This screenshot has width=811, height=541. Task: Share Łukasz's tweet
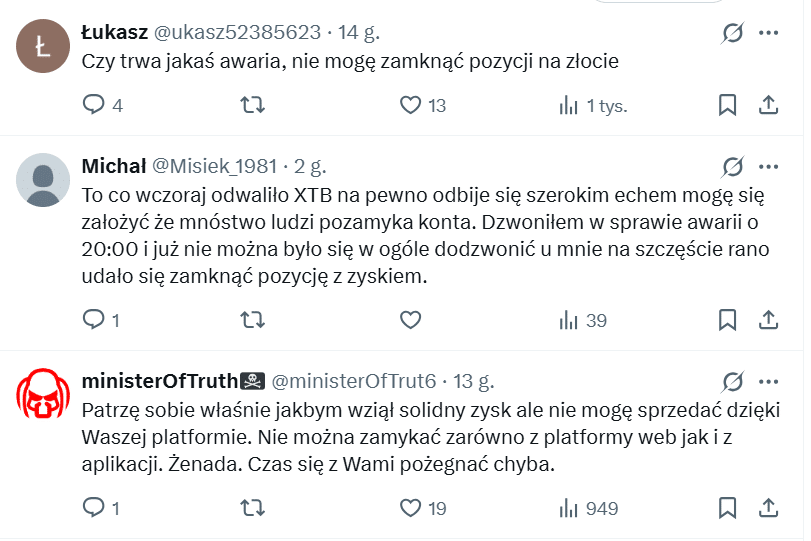point(768,105)
